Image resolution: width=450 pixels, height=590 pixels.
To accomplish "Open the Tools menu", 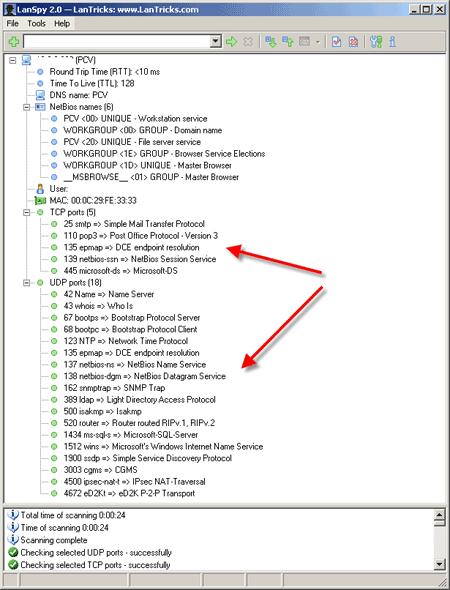I will tap(36, 24).
